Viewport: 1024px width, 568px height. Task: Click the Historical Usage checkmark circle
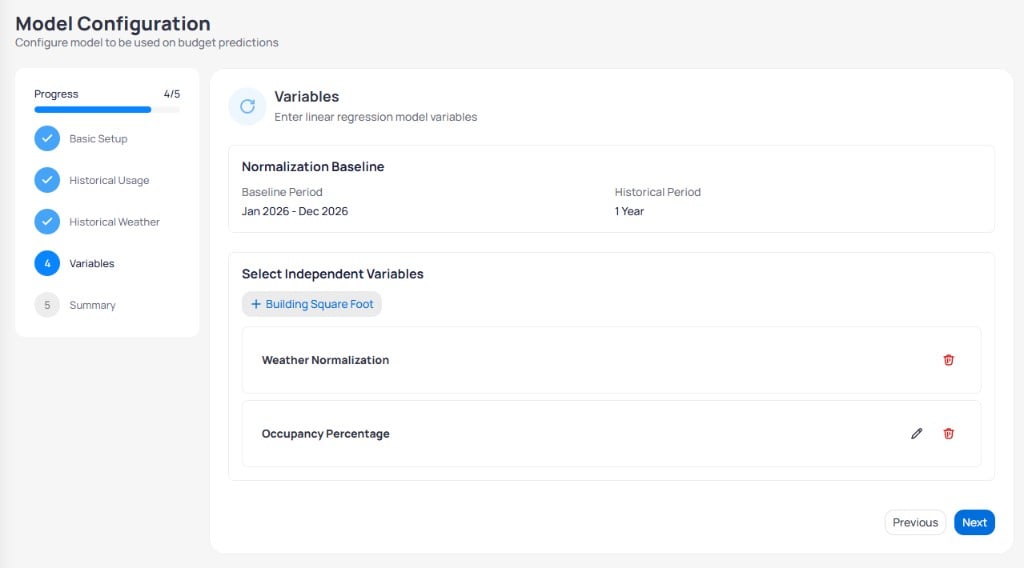pos(47,180)
